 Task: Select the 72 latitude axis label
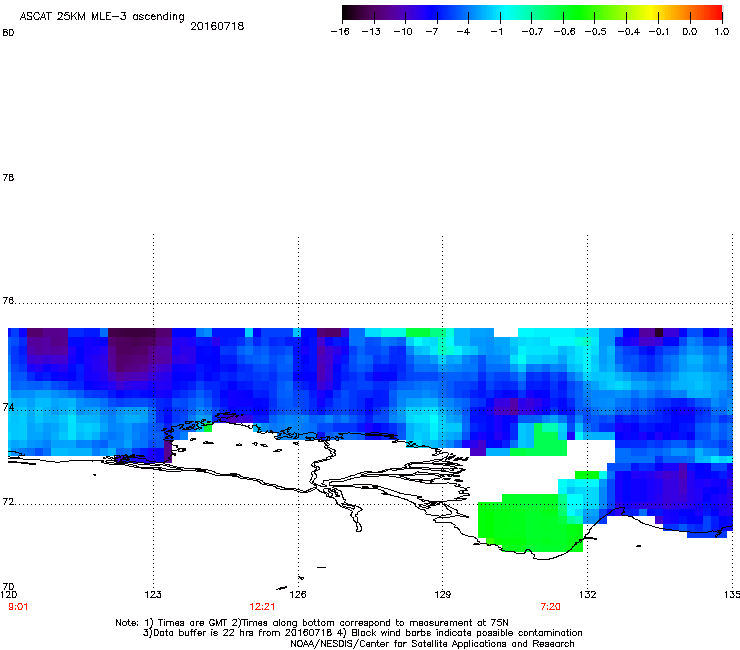8,501
